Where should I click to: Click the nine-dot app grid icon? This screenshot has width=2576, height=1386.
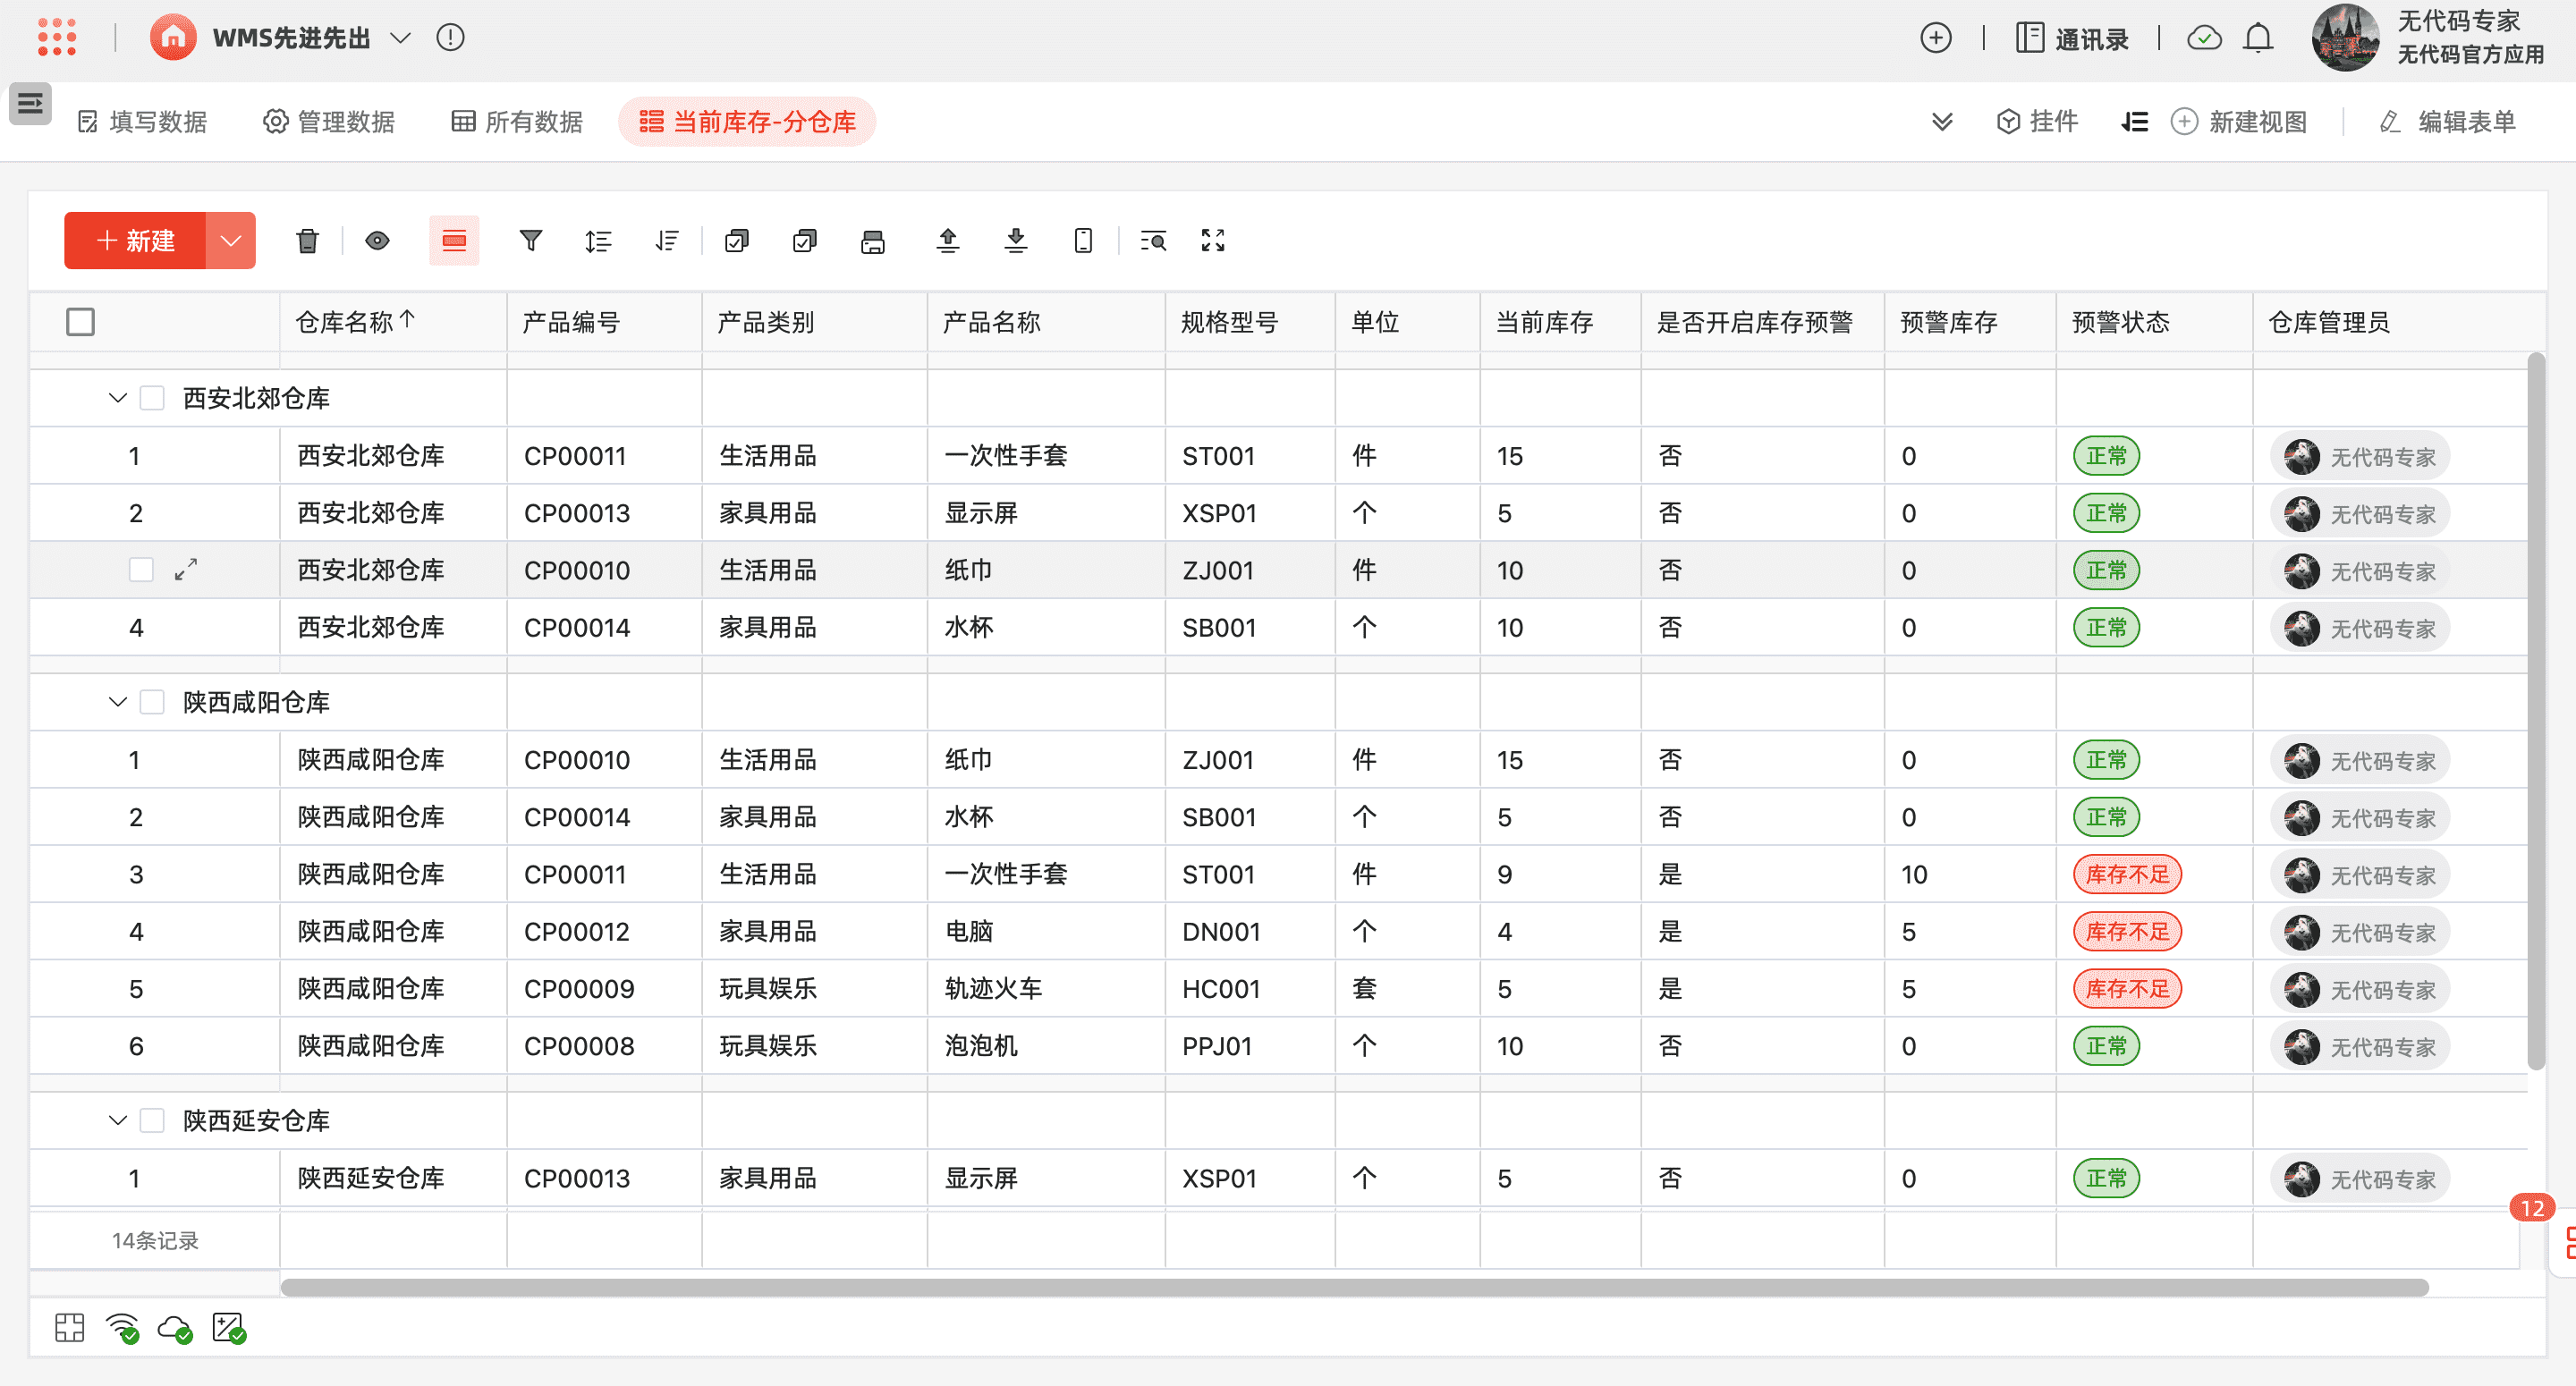click(x=57, y=38)
